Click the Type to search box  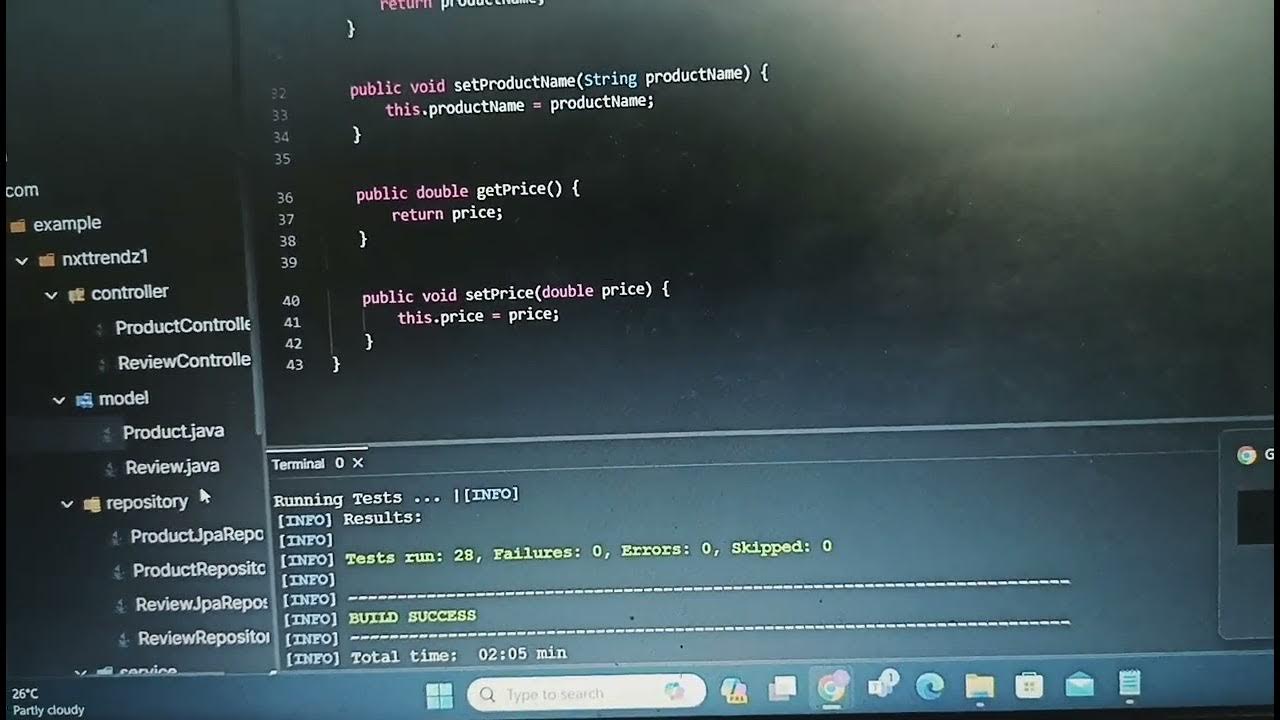[x=586, y=692]
